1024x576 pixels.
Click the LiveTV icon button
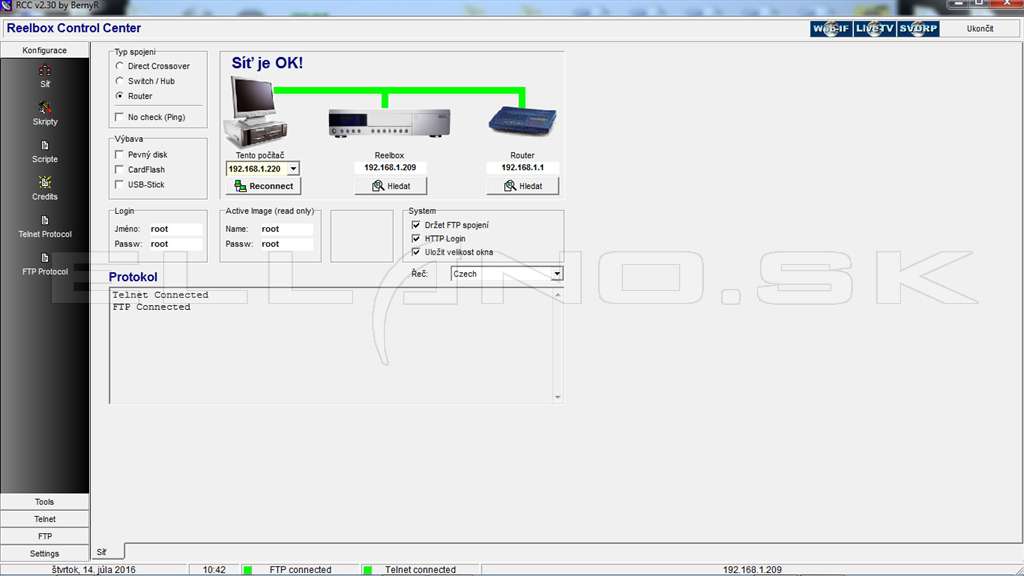click(x=874, y=29)
